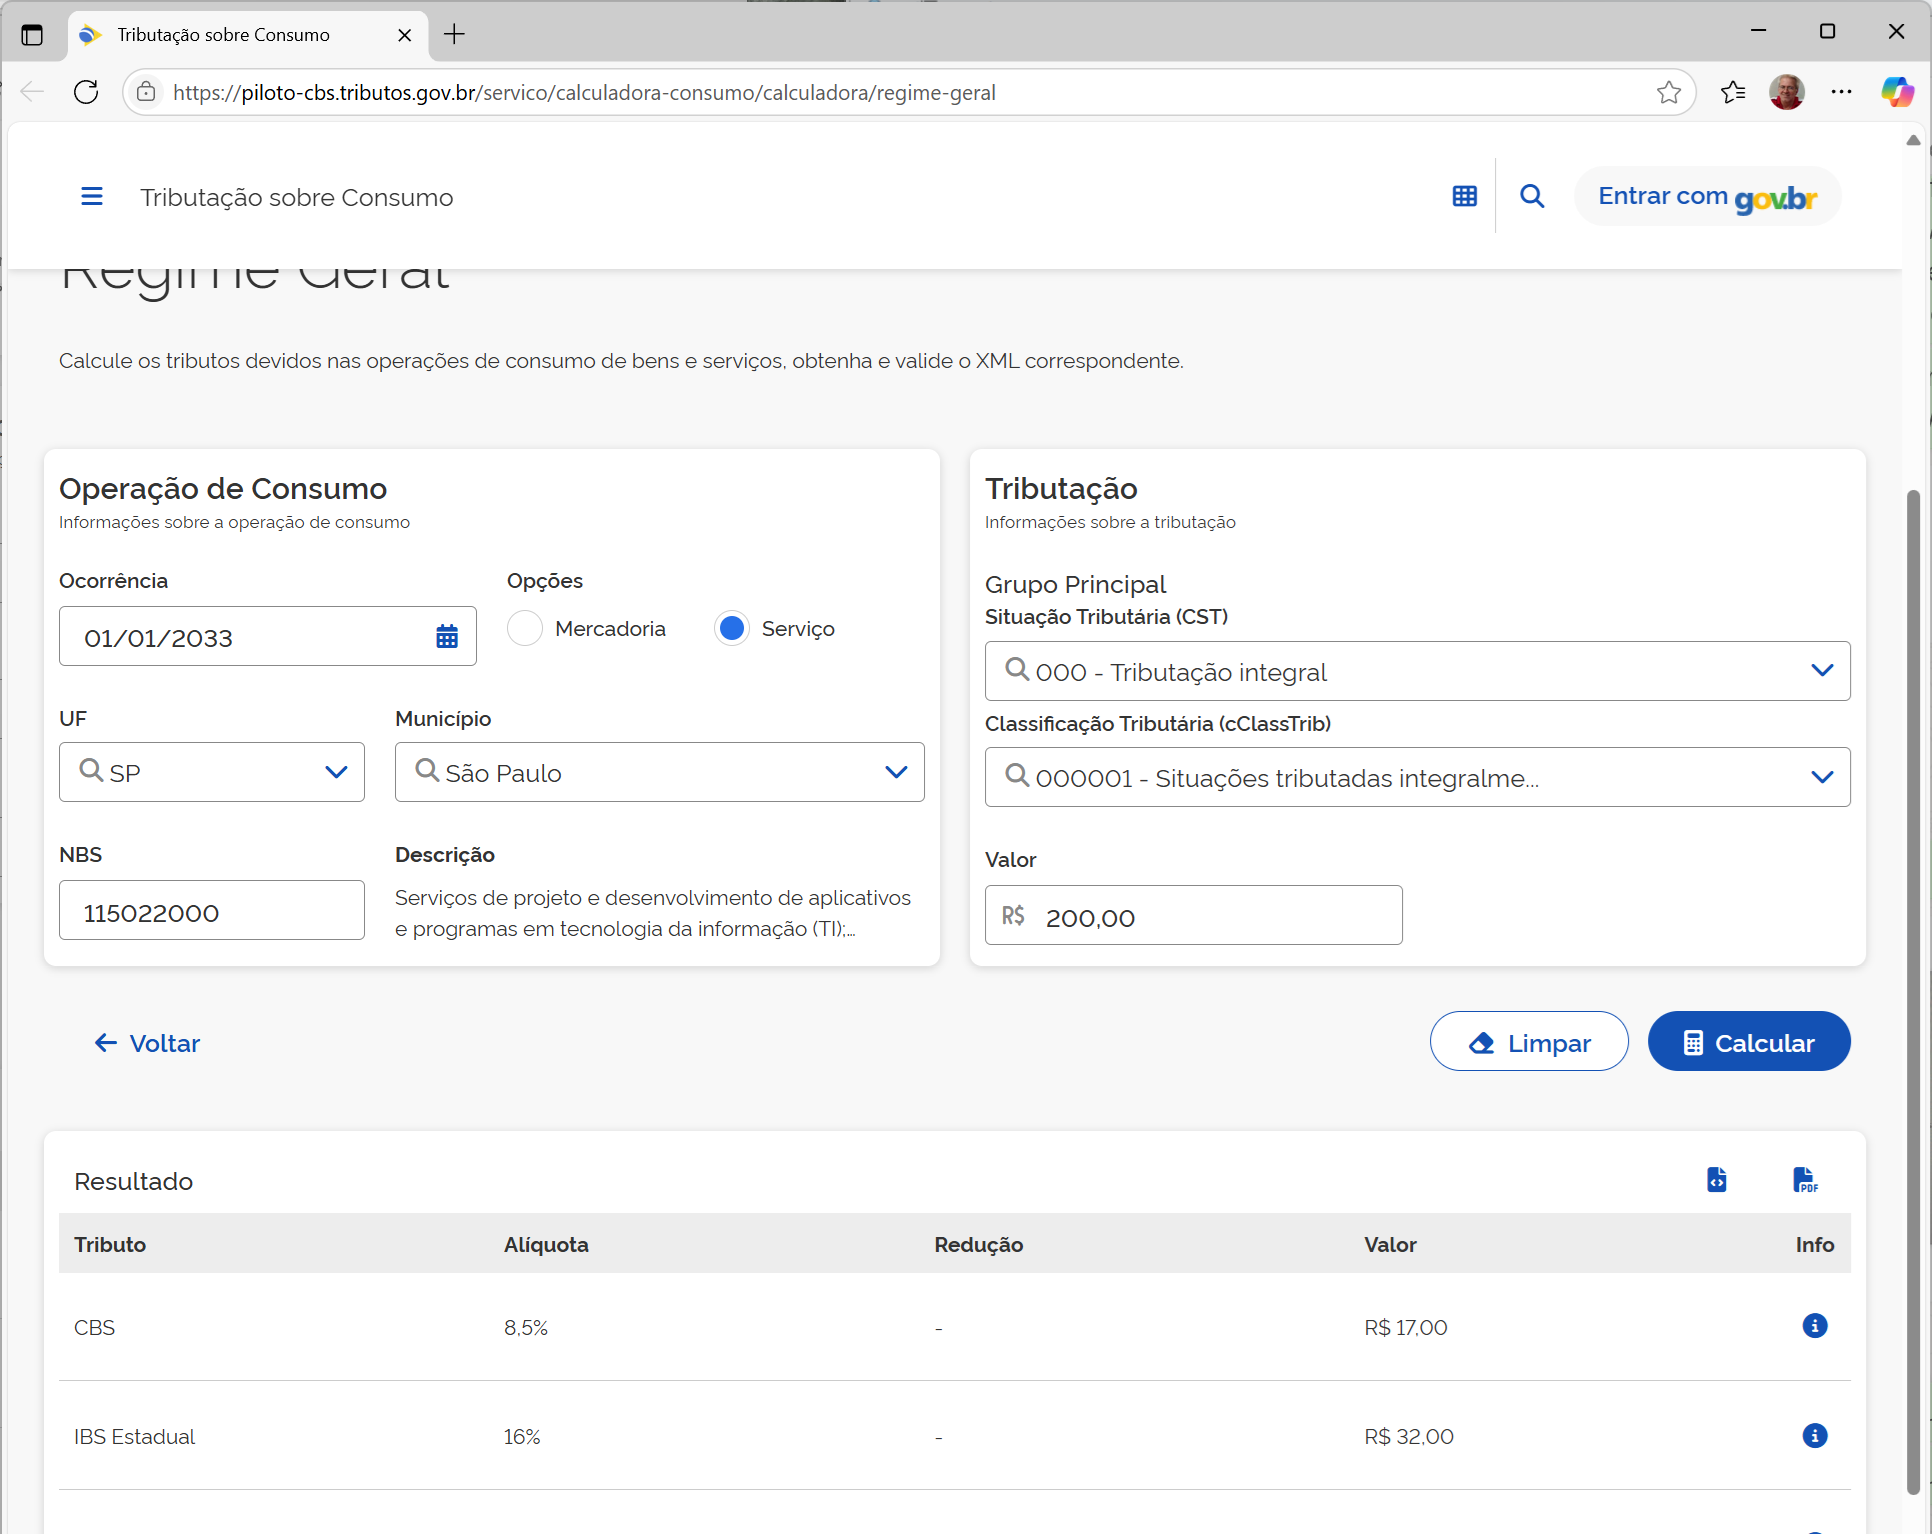Click the grid apps icon in header
Image resolution: width=1932 pixels, height=1534 pixels.
pos(1464,197)
